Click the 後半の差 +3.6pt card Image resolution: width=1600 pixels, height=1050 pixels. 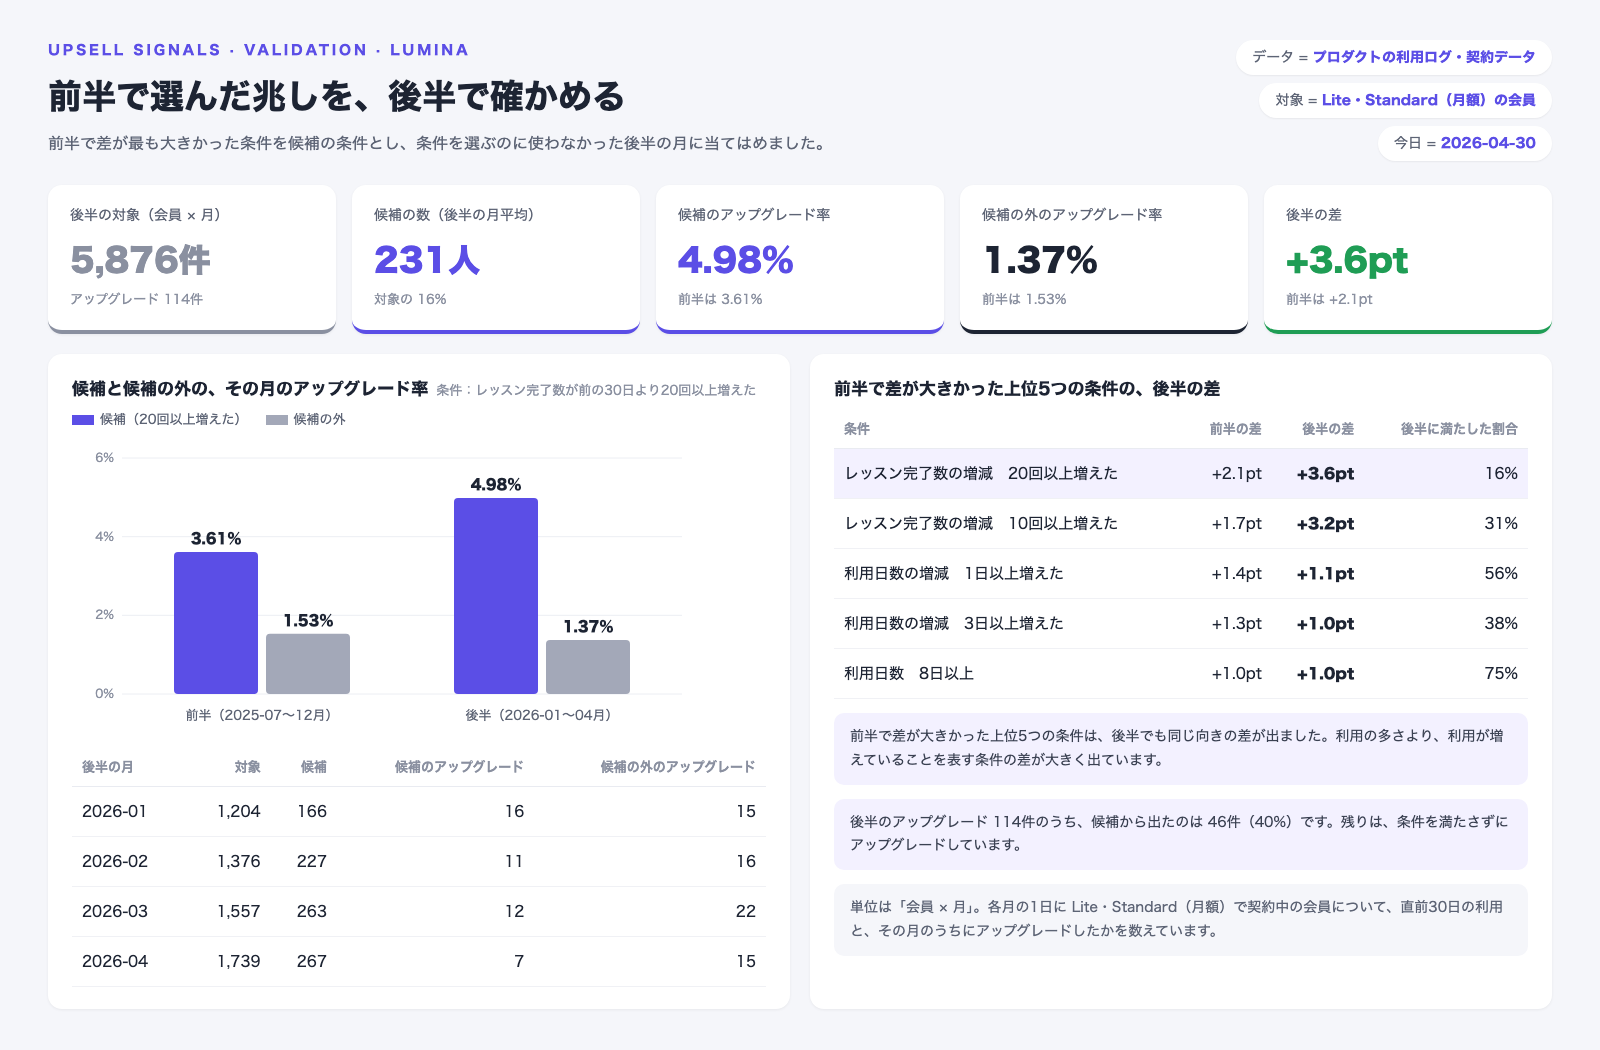point(1408,259)
